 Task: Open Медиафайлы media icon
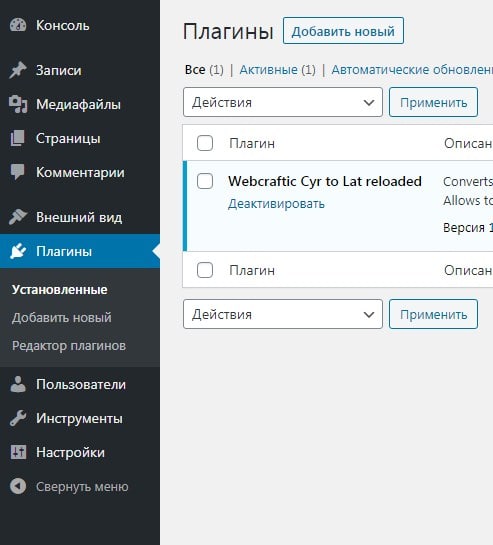(x=18, y=104)
